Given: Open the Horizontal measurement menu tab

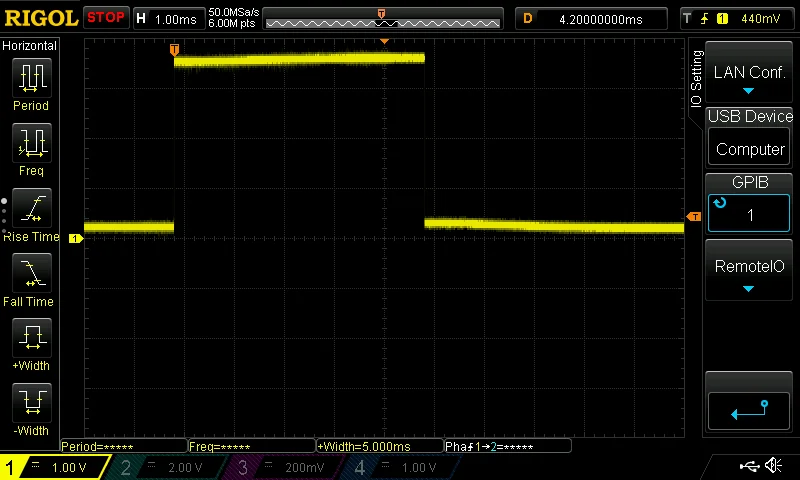Looking at the screenshot, I should (x=30, y=46).
